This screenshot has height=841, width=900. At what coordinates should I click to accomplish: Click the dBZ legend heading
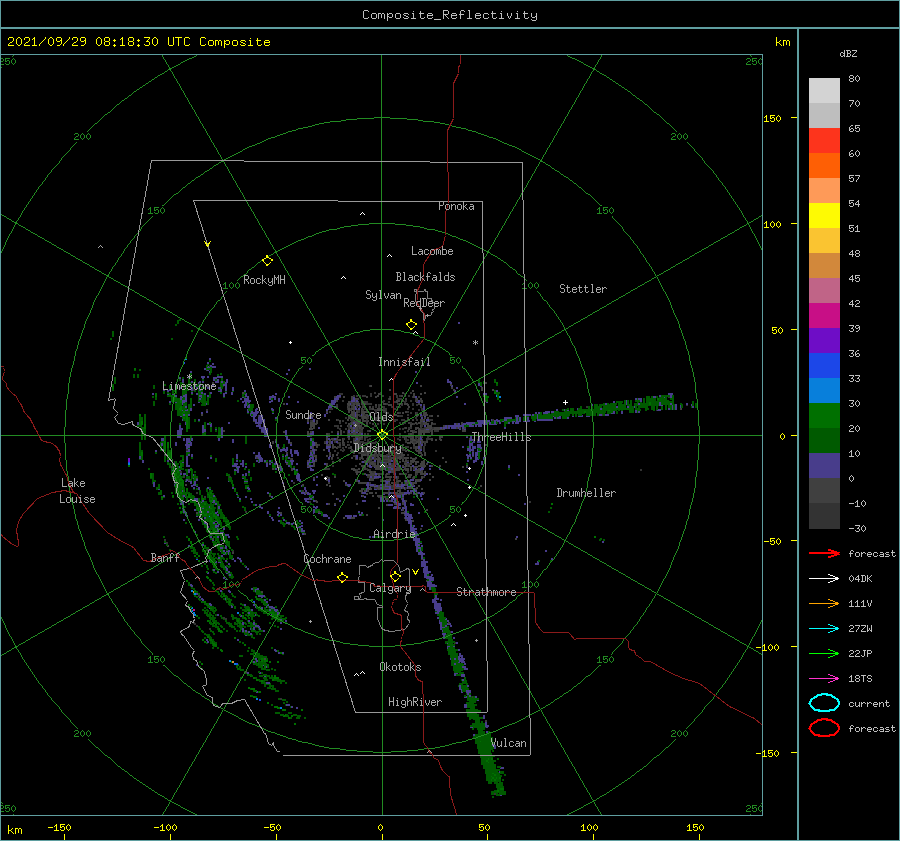coord(848,54)
